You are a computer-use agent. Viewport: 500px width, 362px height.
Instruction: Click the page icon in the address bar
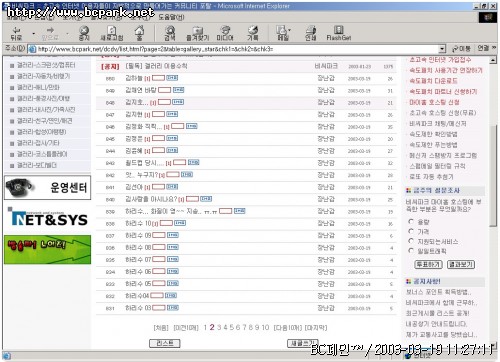click(x=32, y=49)
